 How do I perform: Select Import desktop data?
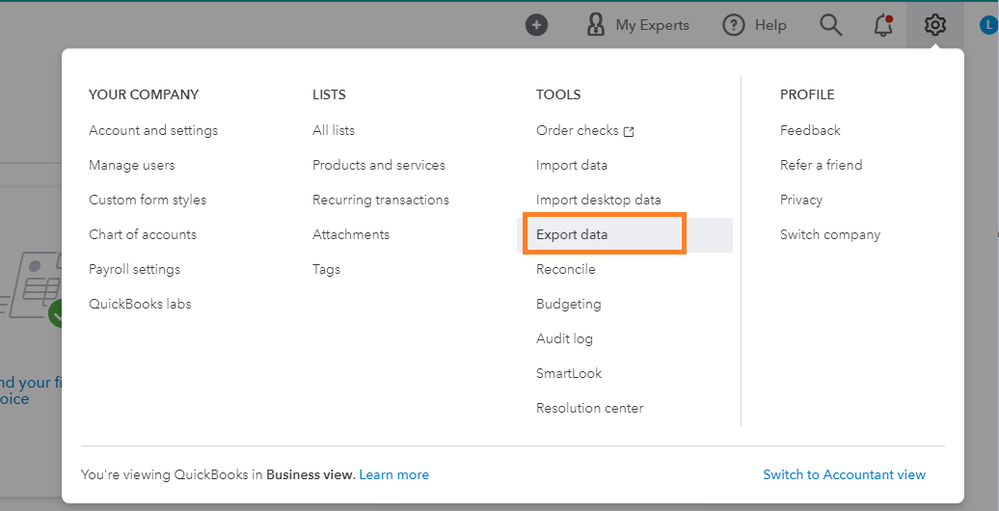(599, 199)
